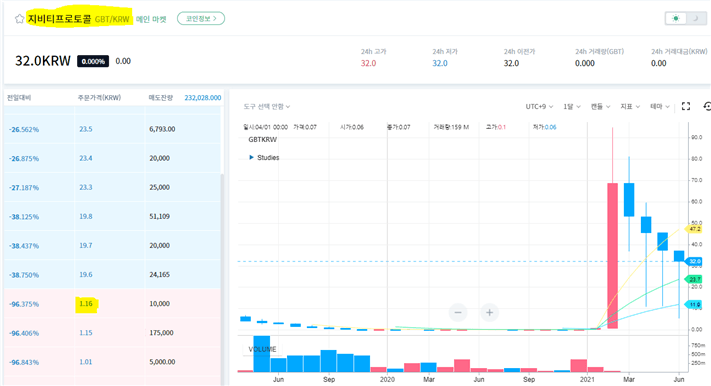Image resolution: width=711 pixels, height=386 pixels.
Task: Select order price 1.15
Action: click(x=86, y=333)
